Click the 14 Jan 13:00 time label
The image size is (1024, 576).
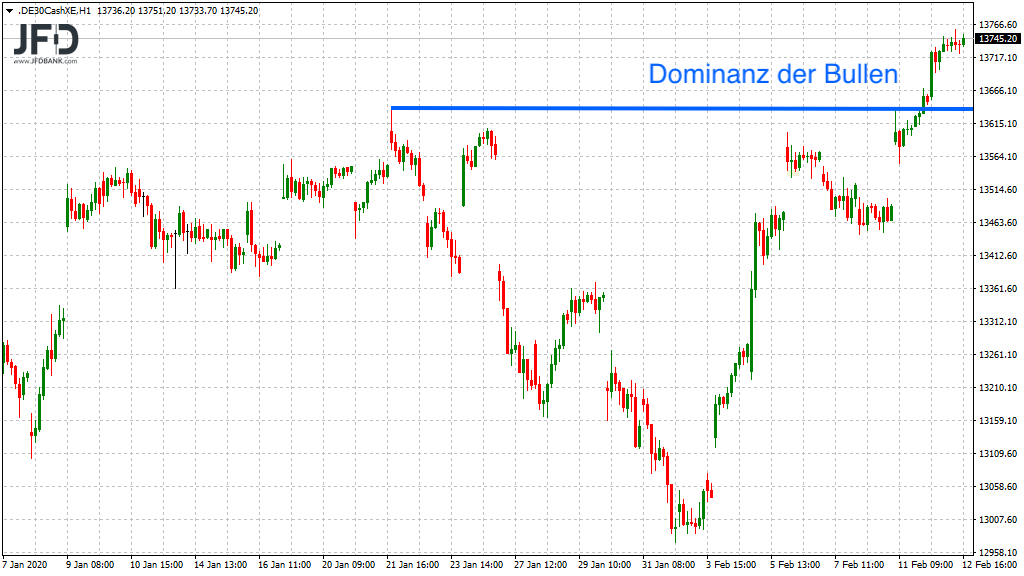(219, 565)
